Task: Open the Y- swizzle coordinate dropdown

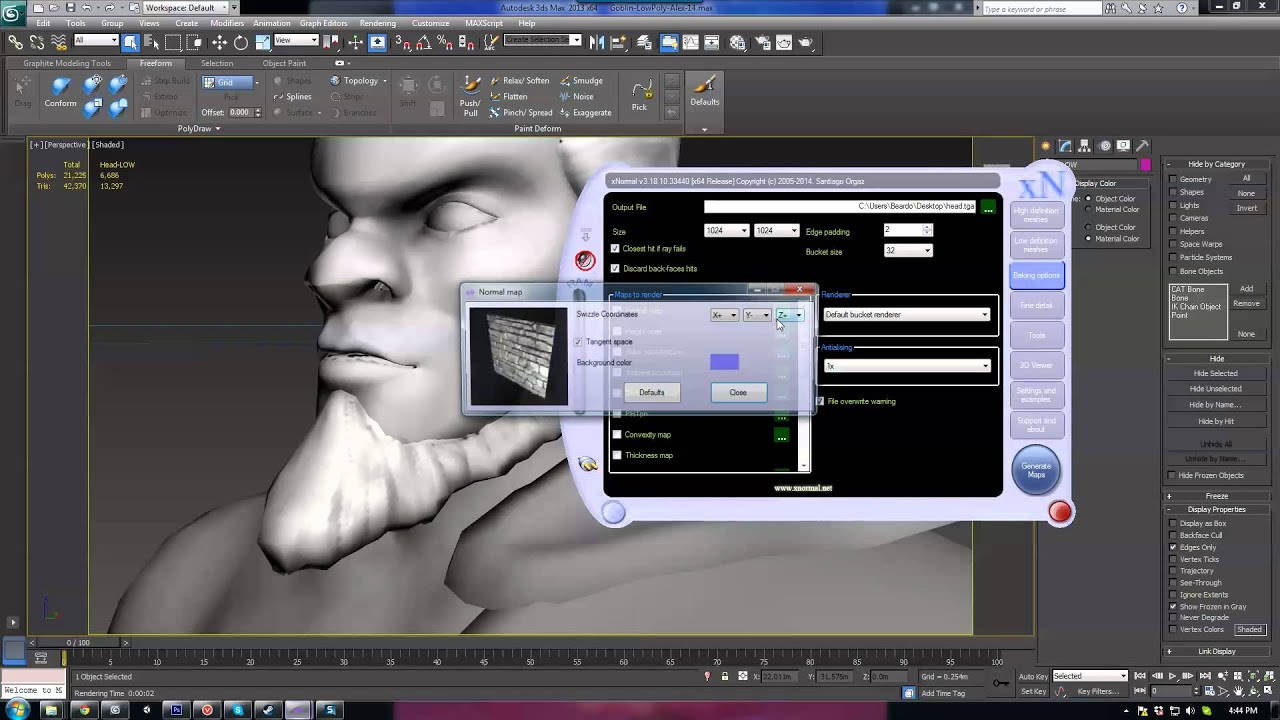Action: point(757,315)
